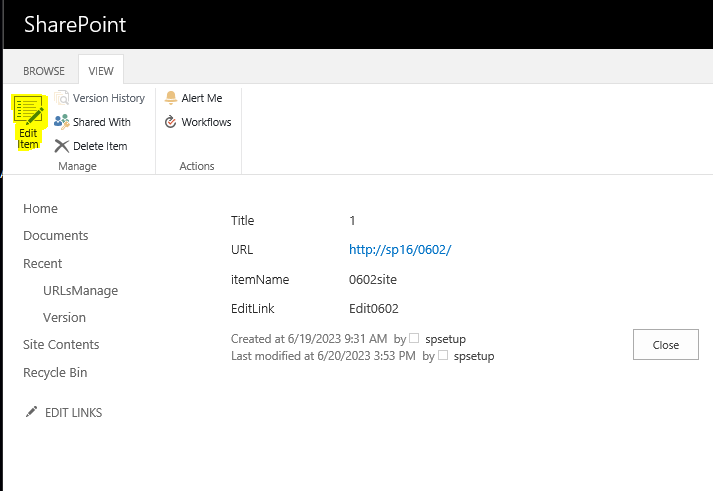Viewport: 713px width, 491px height.
Task: Click the Shared With people icon
Action: tap(61, 122)
